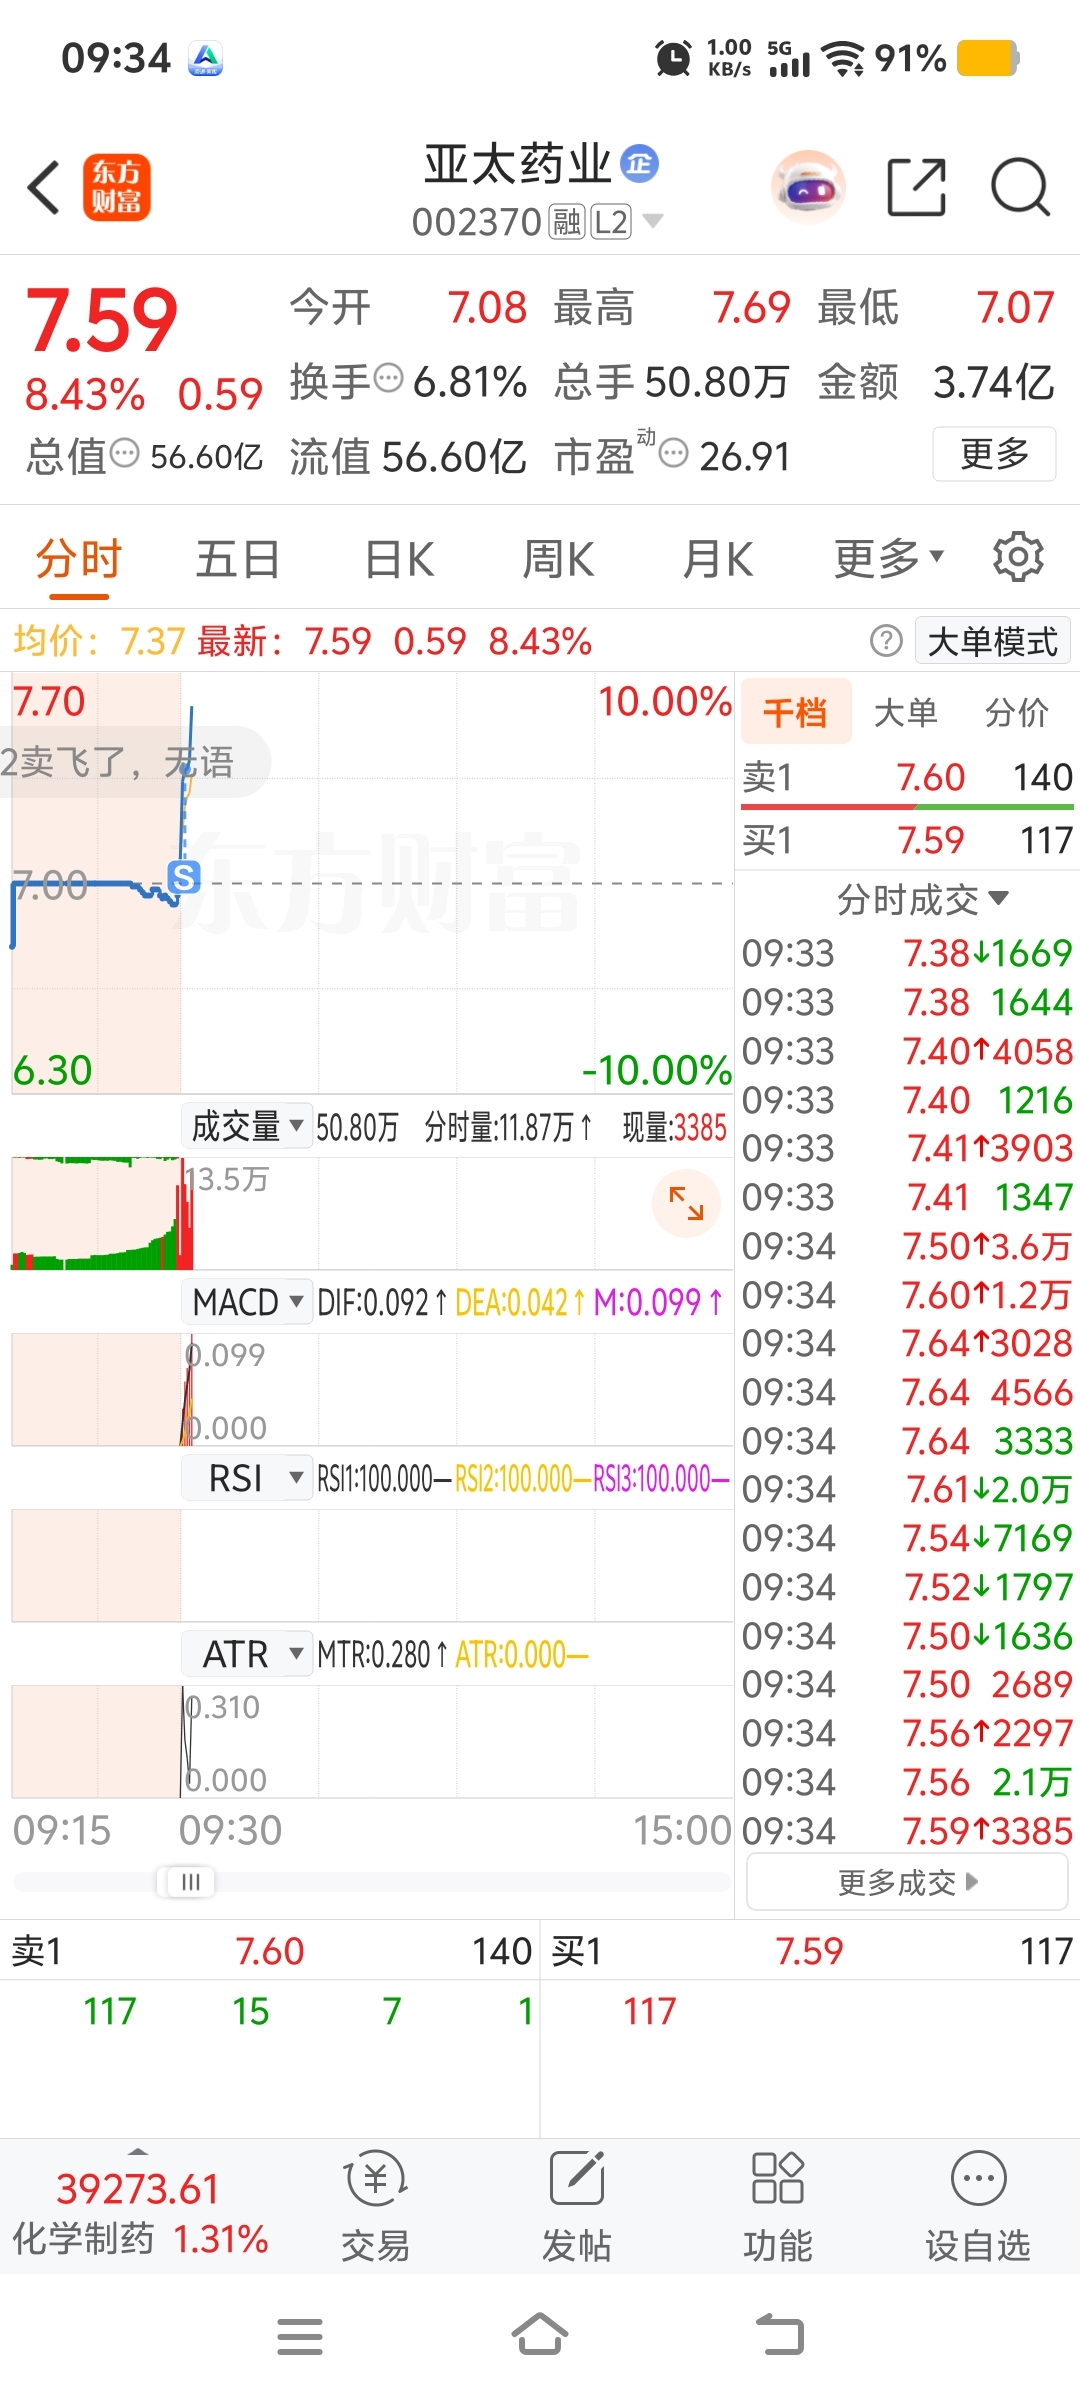The width and height of the screenshot is (1080, 2400).
Task: Tap Android recent apps menu button
Action: pyautogui.click(x=300, y=2336)
